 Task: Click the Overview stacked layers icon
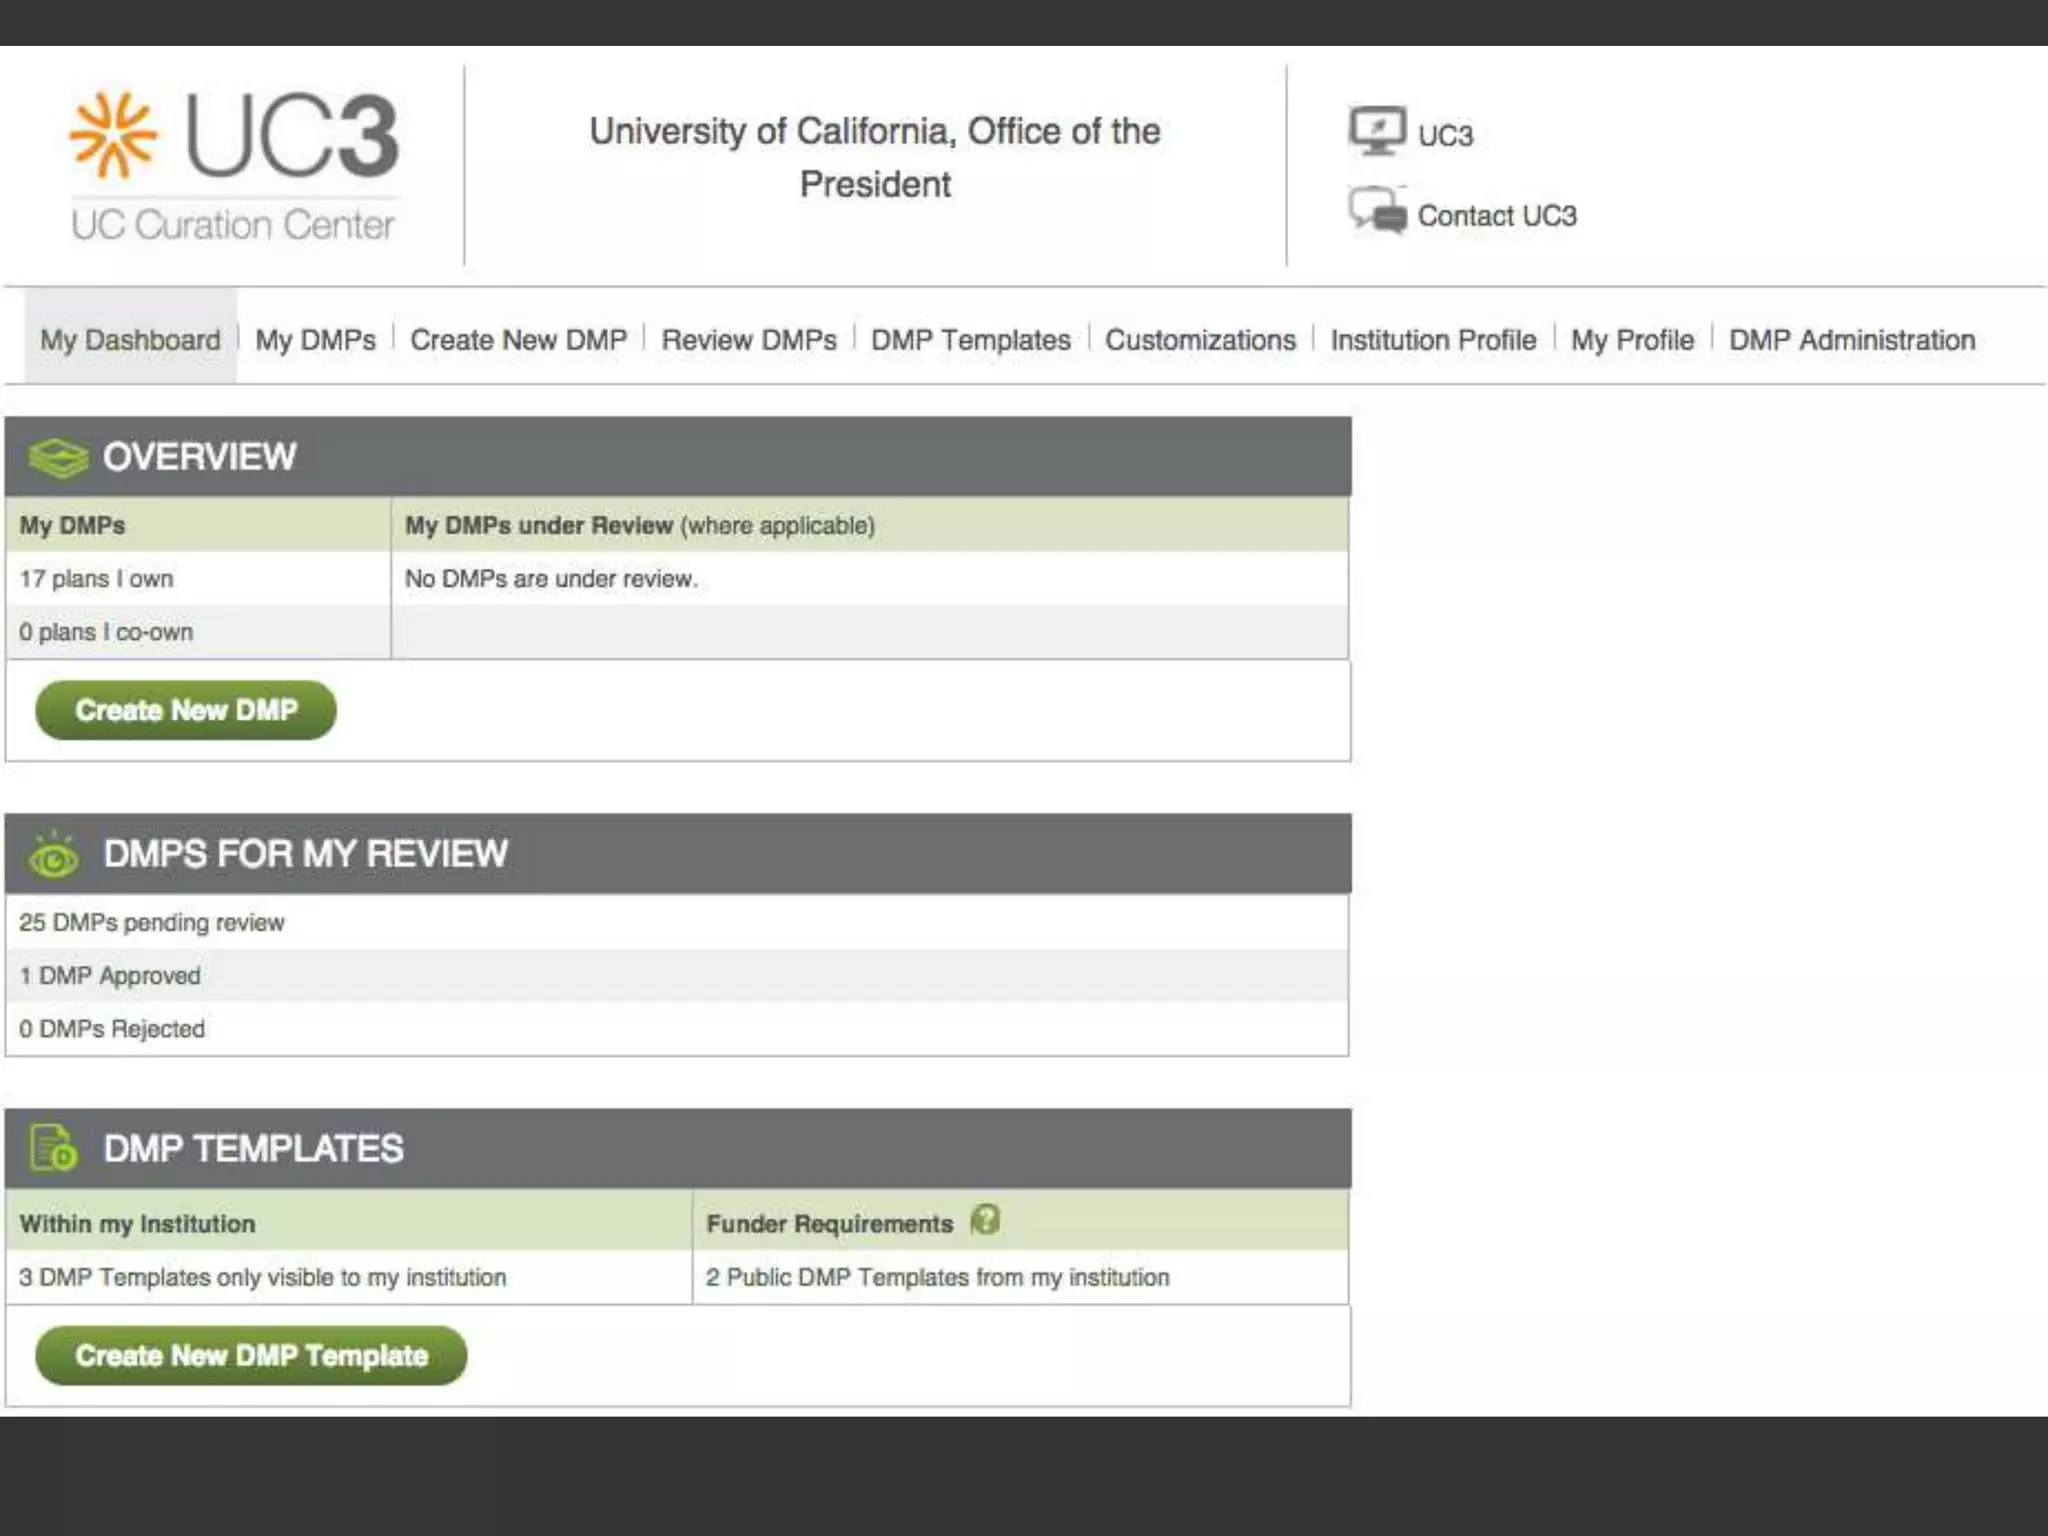(x=58, y=458)
